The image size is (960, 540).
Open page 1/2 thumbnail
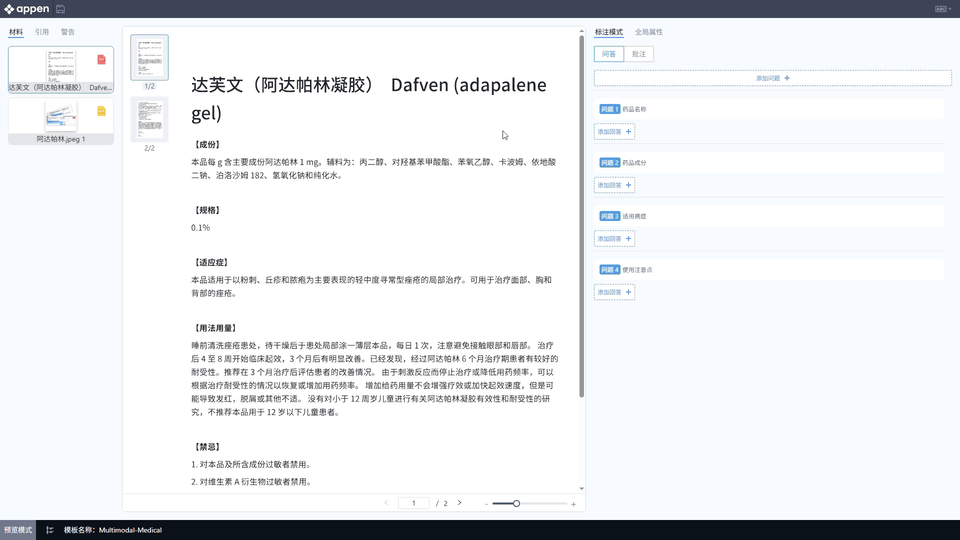[x=149, y=58]
